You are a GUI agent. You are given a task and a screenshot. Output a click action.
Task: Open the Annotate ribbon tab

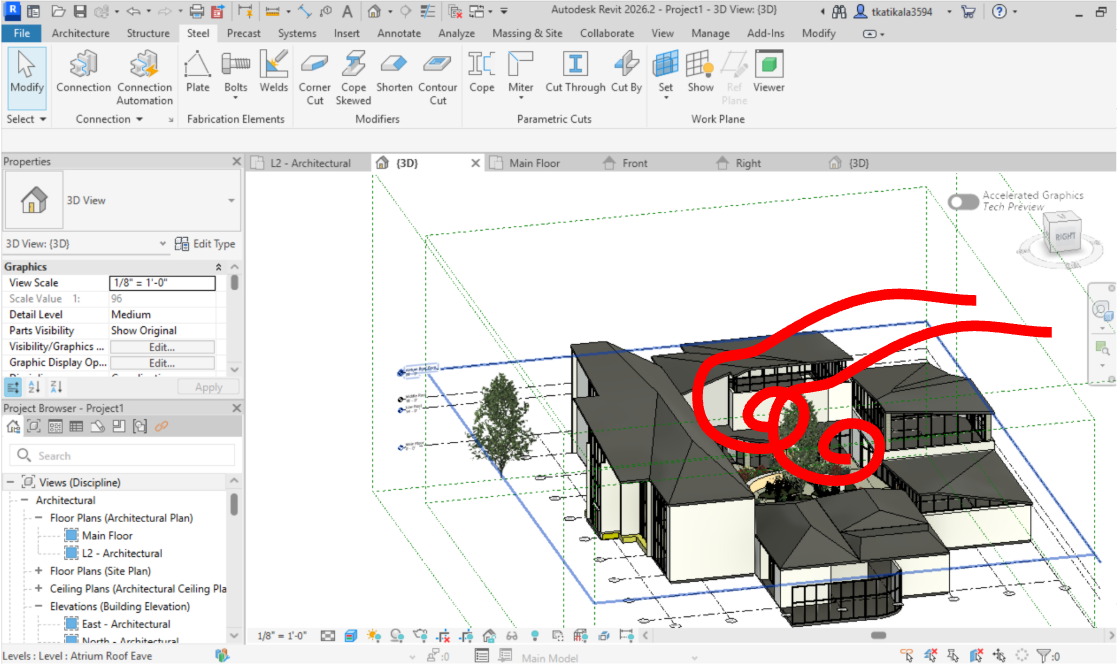pyautogui.click(x=398, y=33)
